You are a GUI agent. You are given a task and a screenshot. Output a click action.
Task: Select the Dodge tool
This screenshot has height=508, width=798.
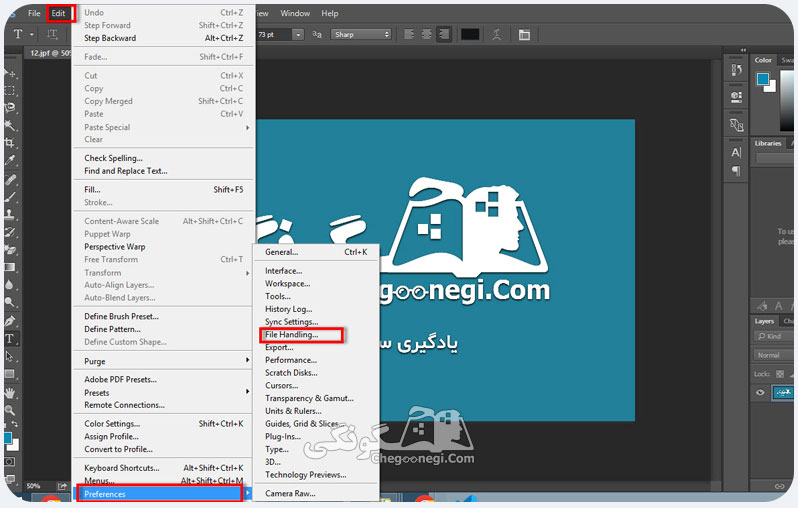point(10,302)
